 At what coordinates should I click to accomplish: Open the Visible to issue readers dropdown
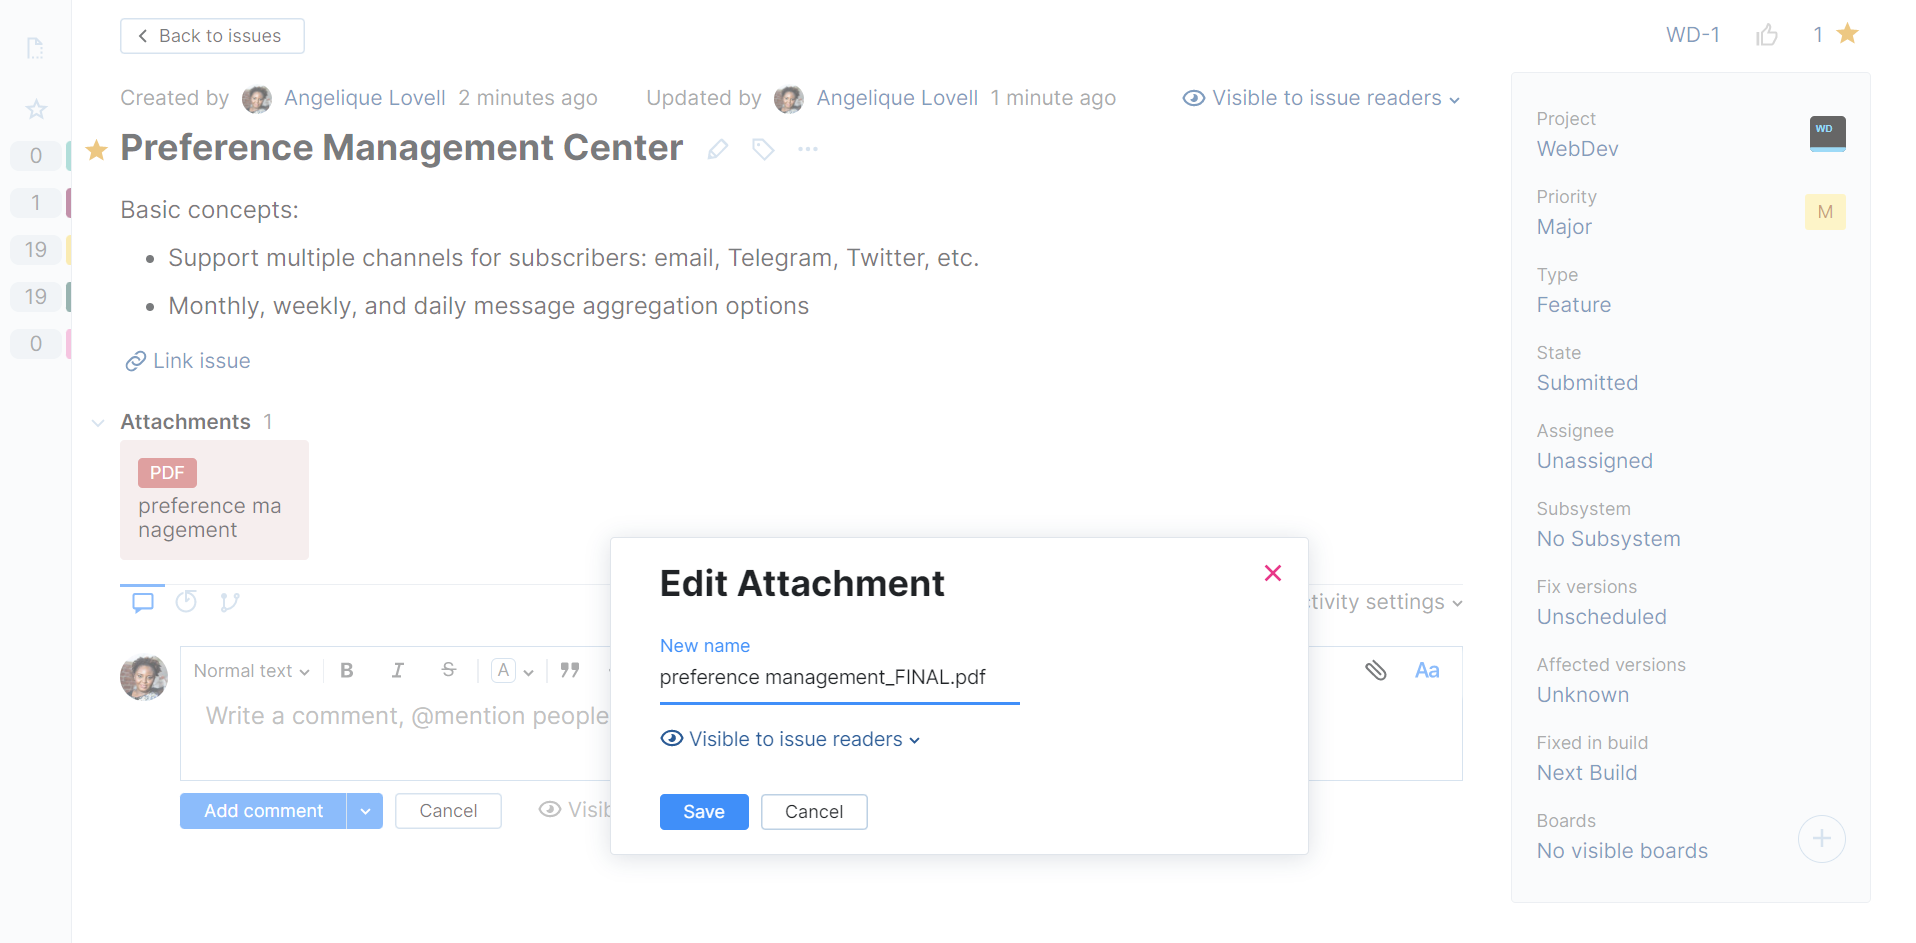click(1320, 98)
